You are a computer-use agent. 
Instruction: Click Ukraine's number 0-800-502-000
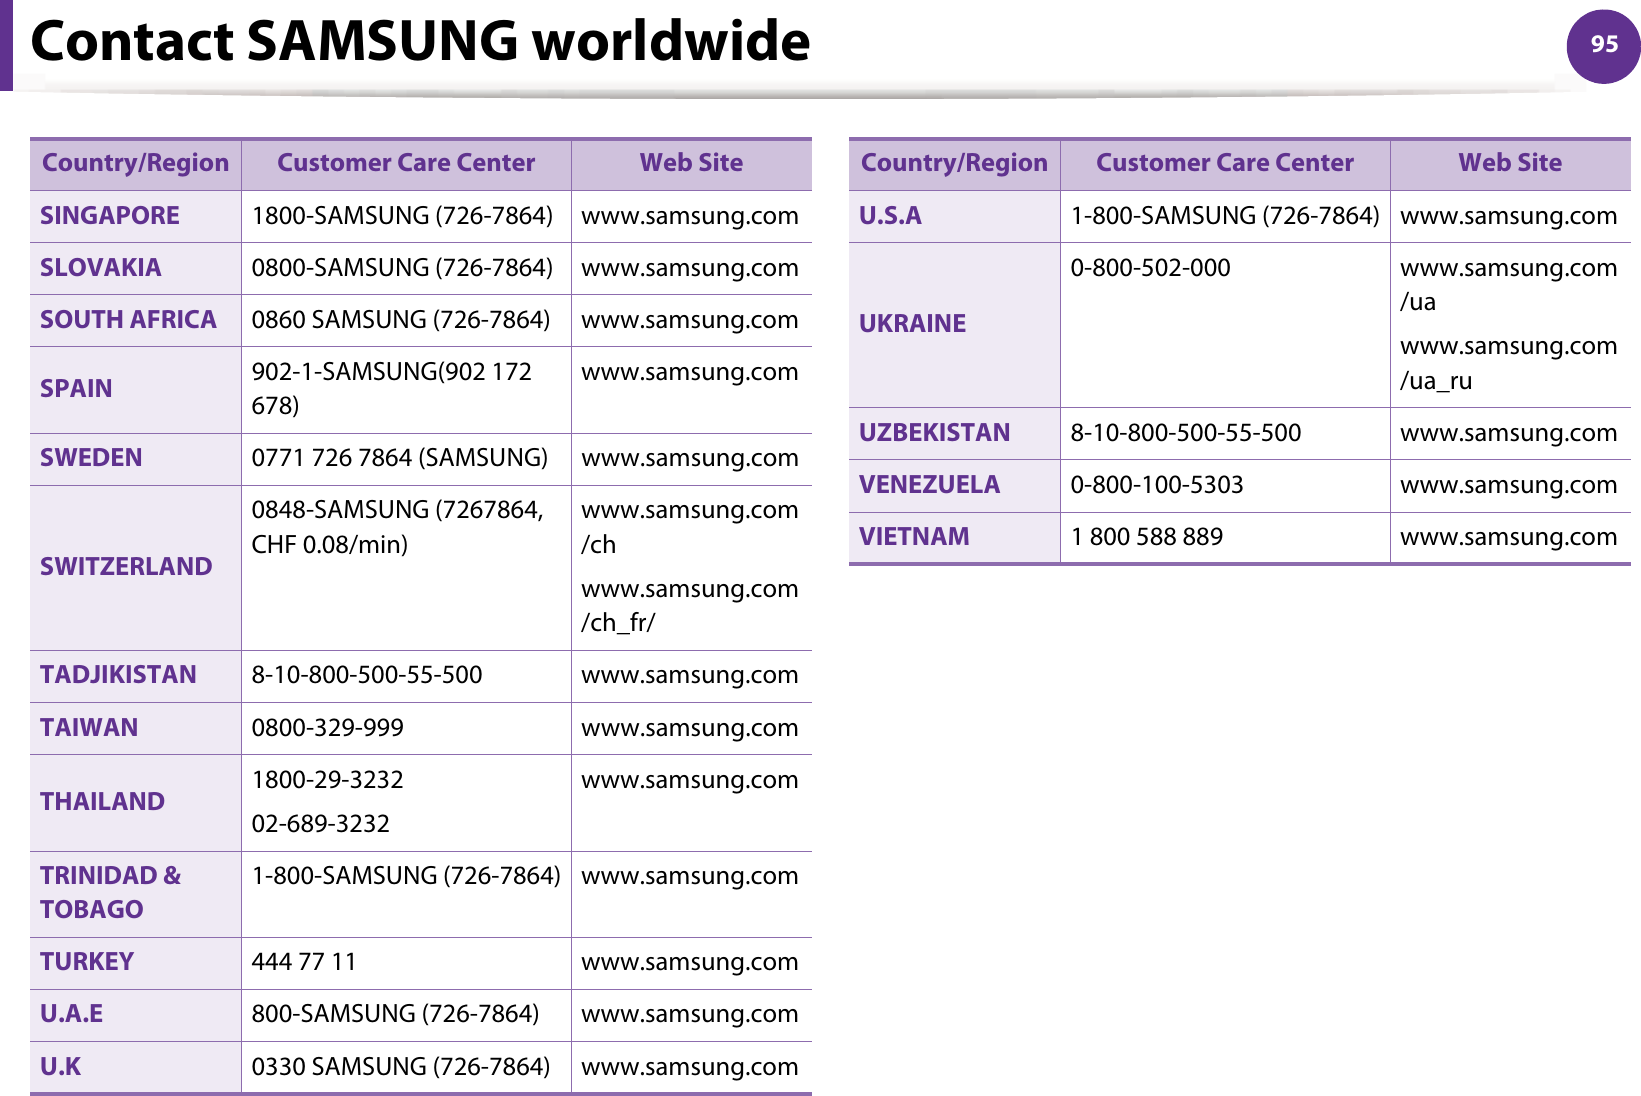[1151, 268]
